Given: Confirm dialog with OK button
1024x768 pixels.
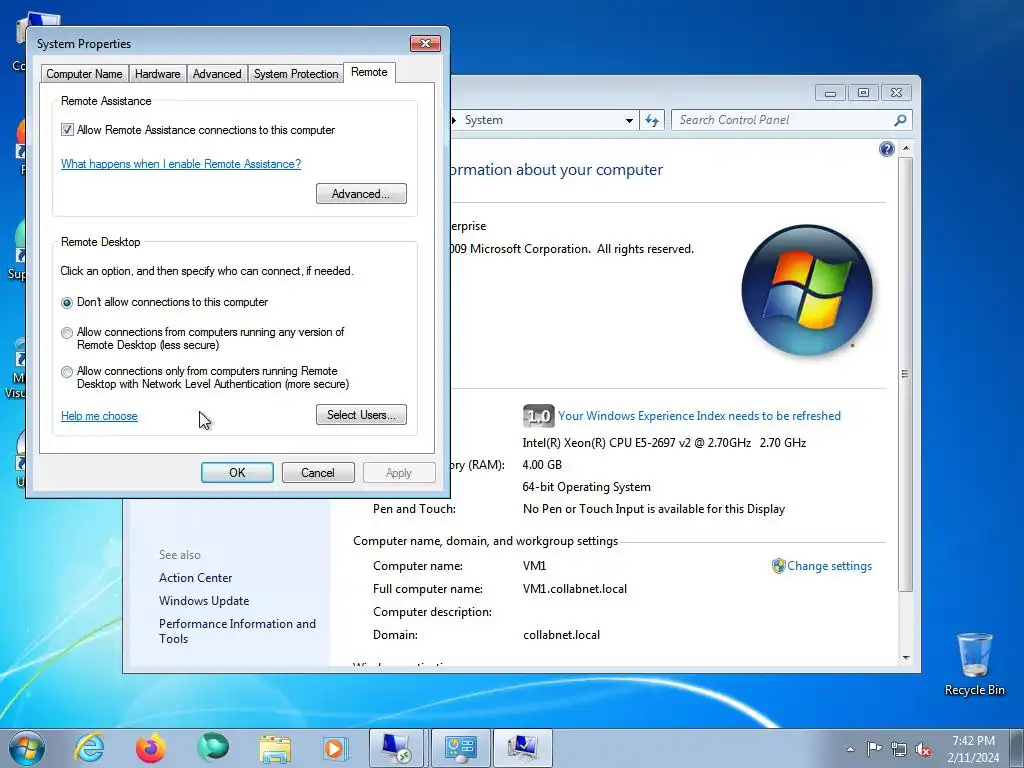Looking at the screenshot, I should [237, 473].
